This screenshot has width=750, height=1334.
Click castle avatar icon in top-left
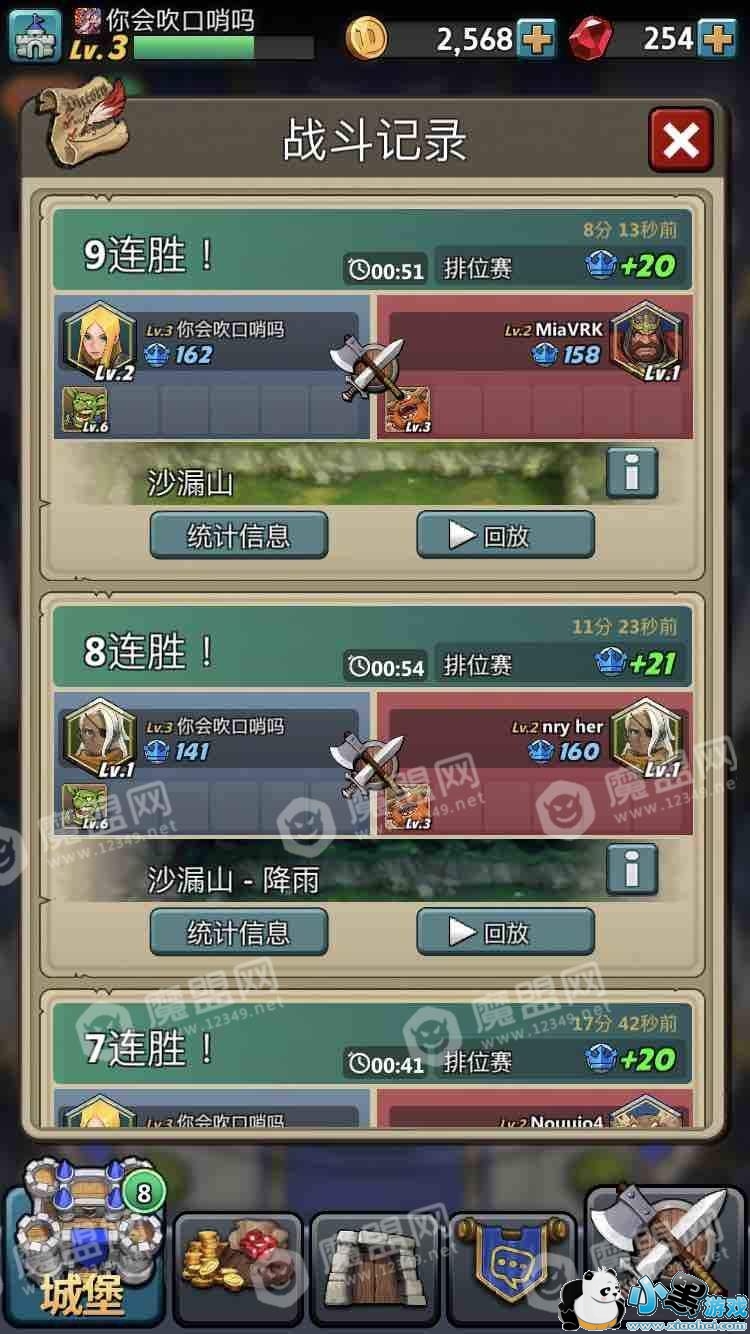click(34, 34)
